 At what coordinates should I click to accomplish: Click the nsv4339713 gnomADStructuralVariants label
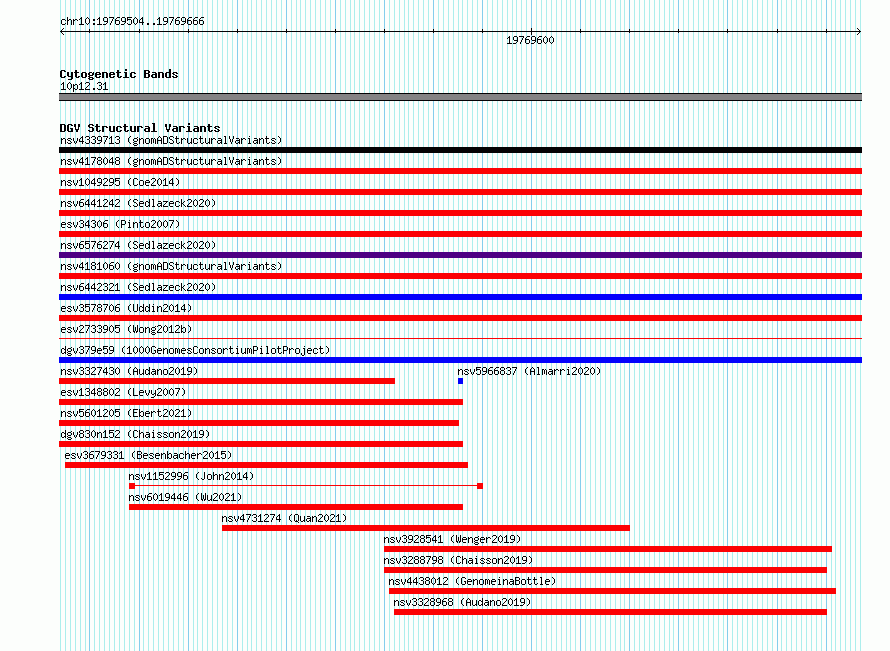(171, 140)
